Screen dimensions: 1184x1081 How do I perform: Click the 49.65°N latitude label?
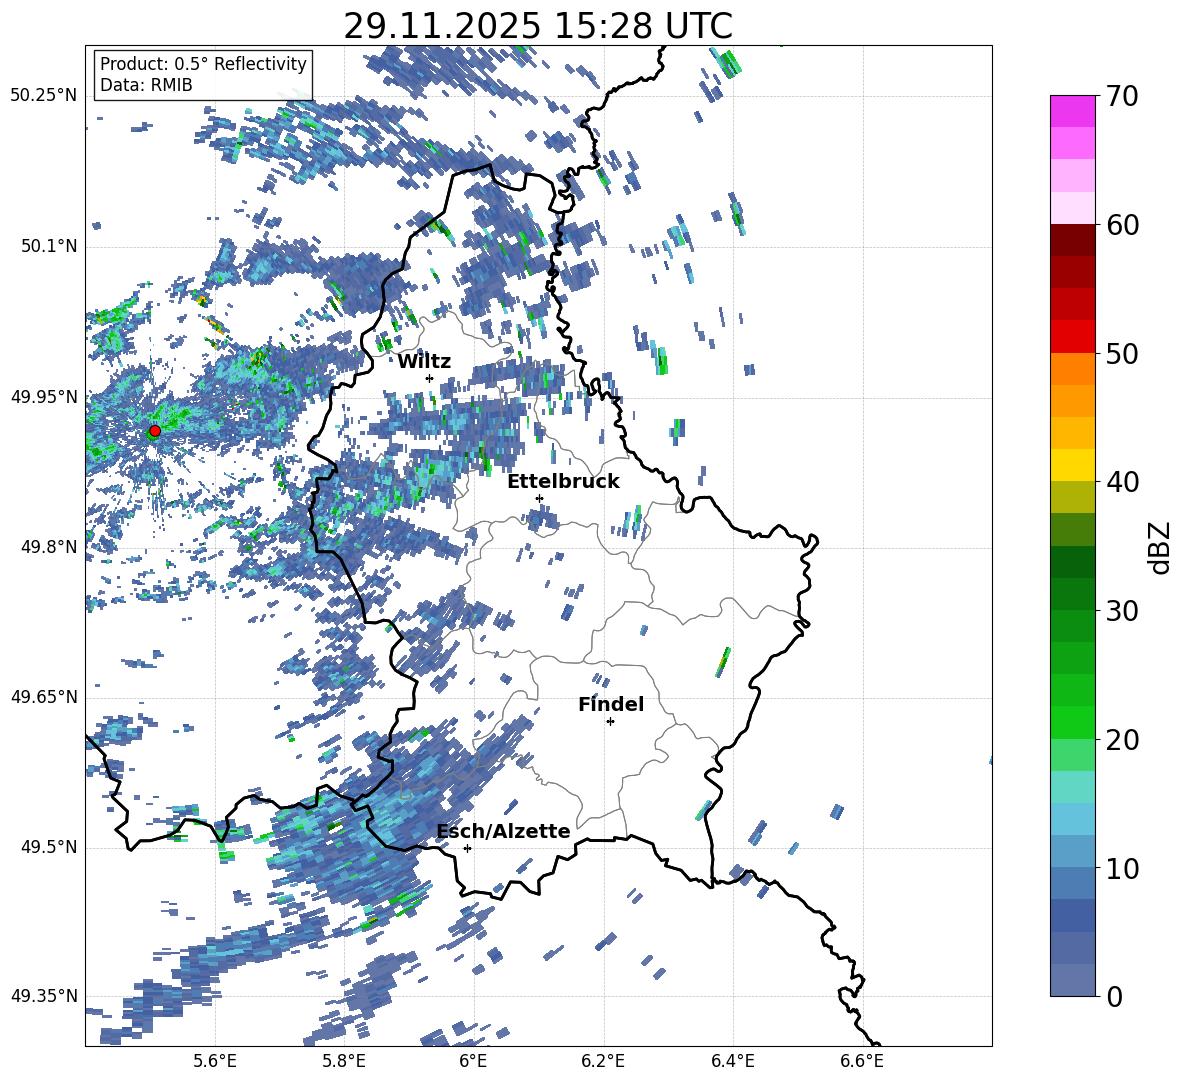tap(44, 696)
